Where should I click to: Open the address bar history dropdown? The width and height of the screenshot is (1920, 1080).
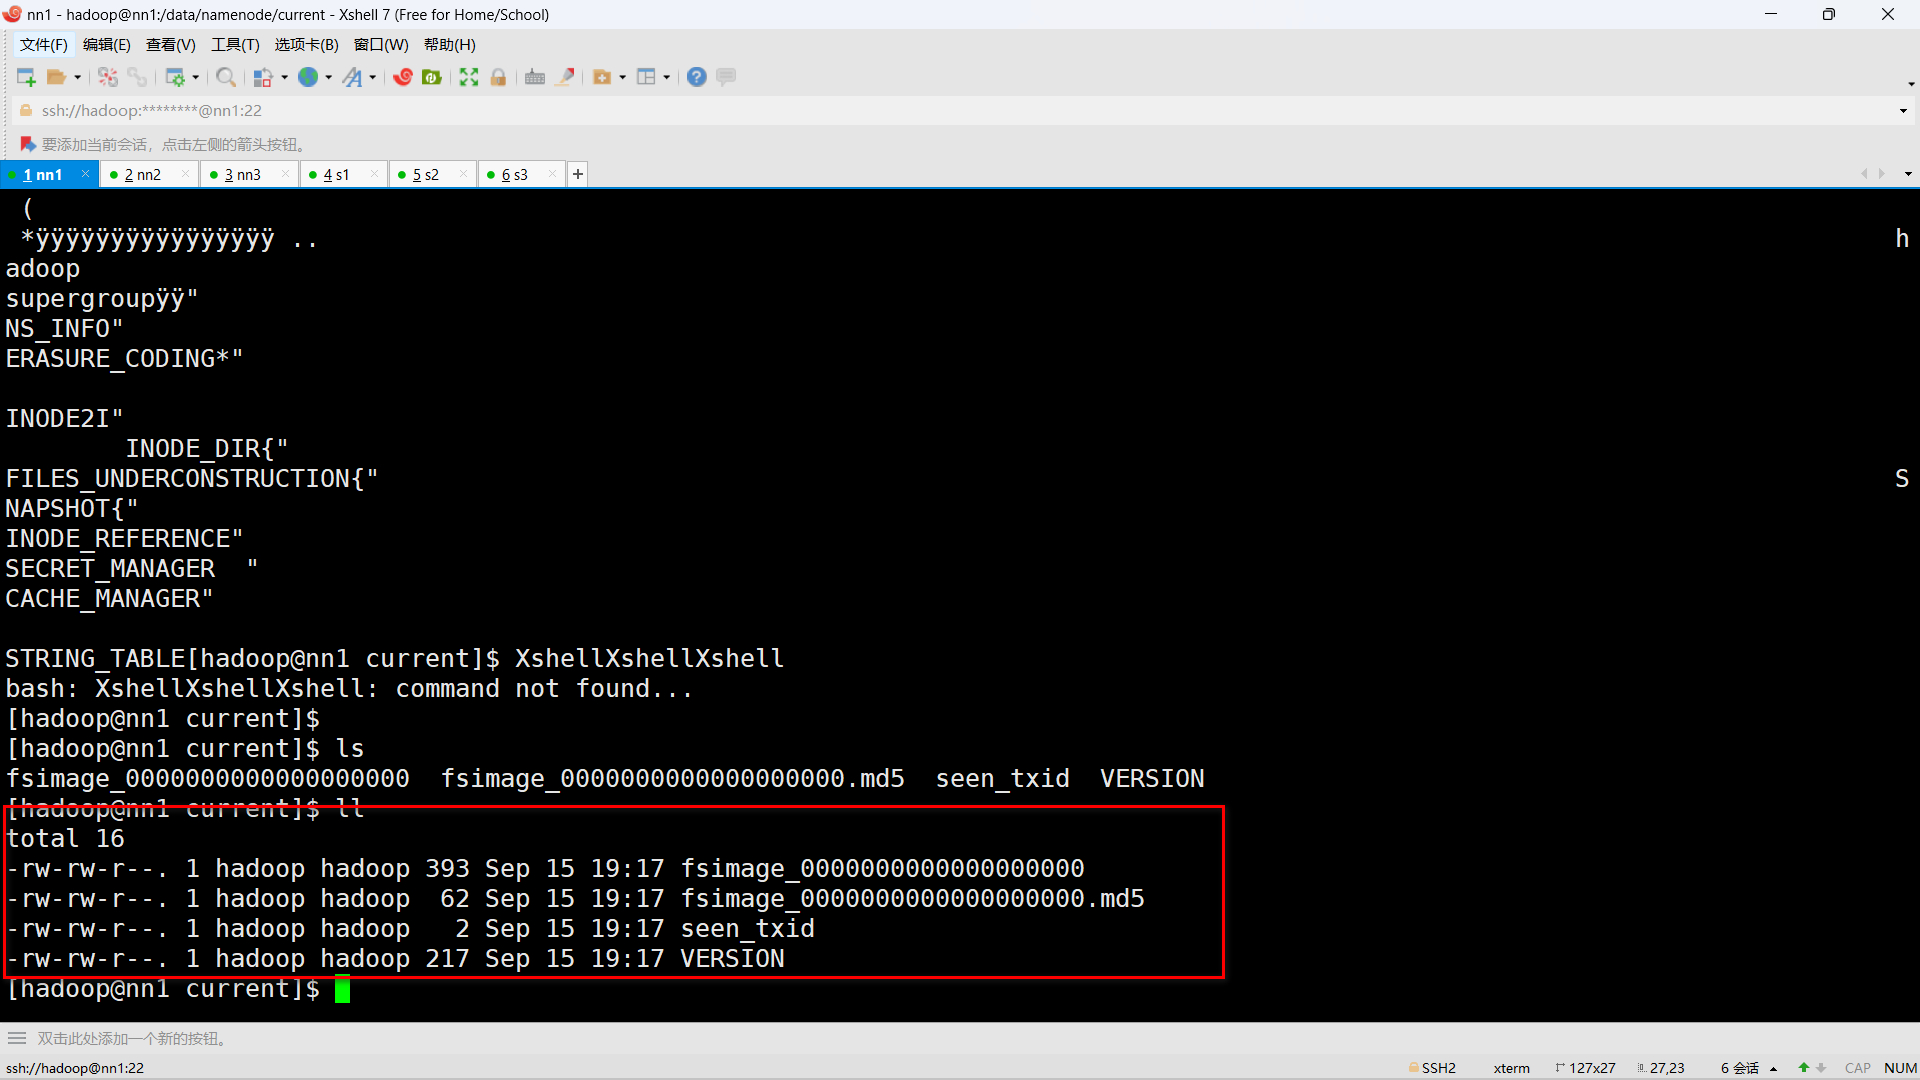[x=1903, y=111]
